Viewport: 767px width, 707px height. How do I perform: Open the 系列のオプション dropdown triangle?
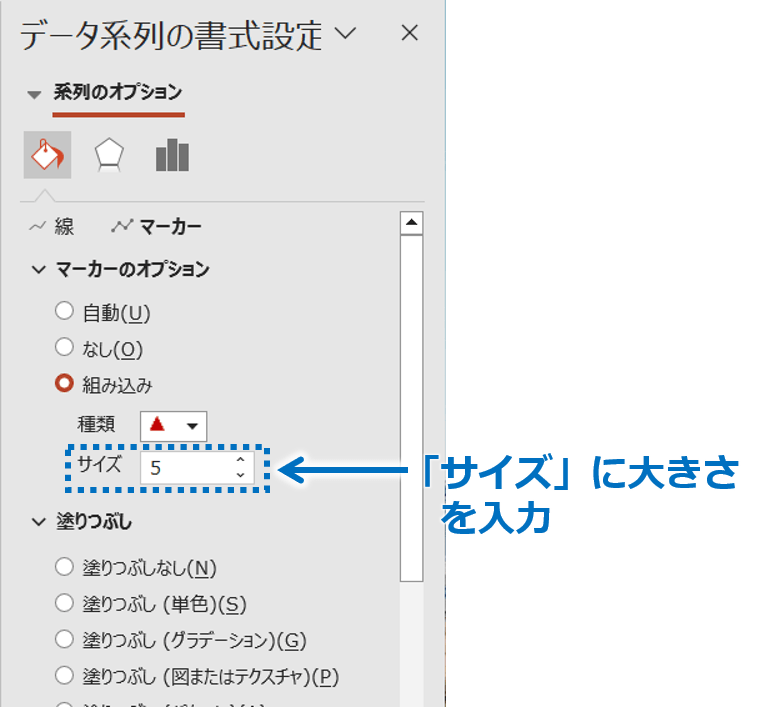(34, 94)
